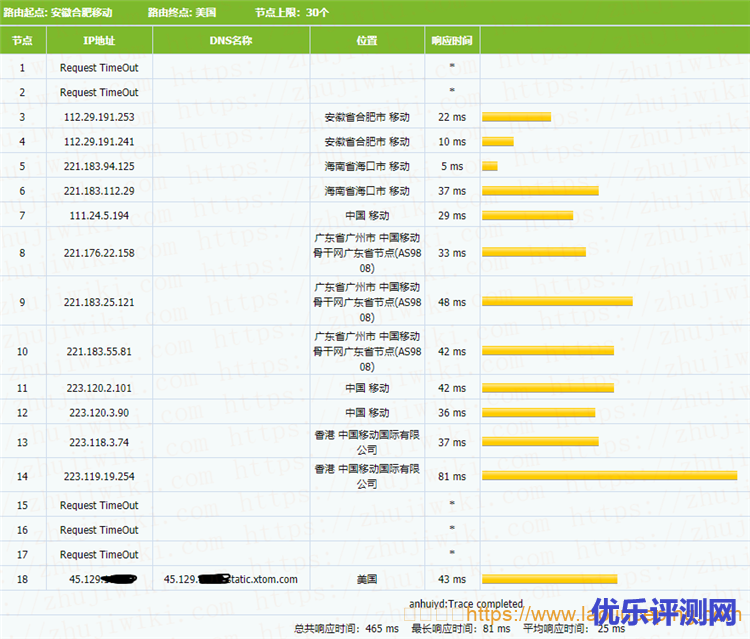Click the 48 ms response bar

click(x=557, y=301)
